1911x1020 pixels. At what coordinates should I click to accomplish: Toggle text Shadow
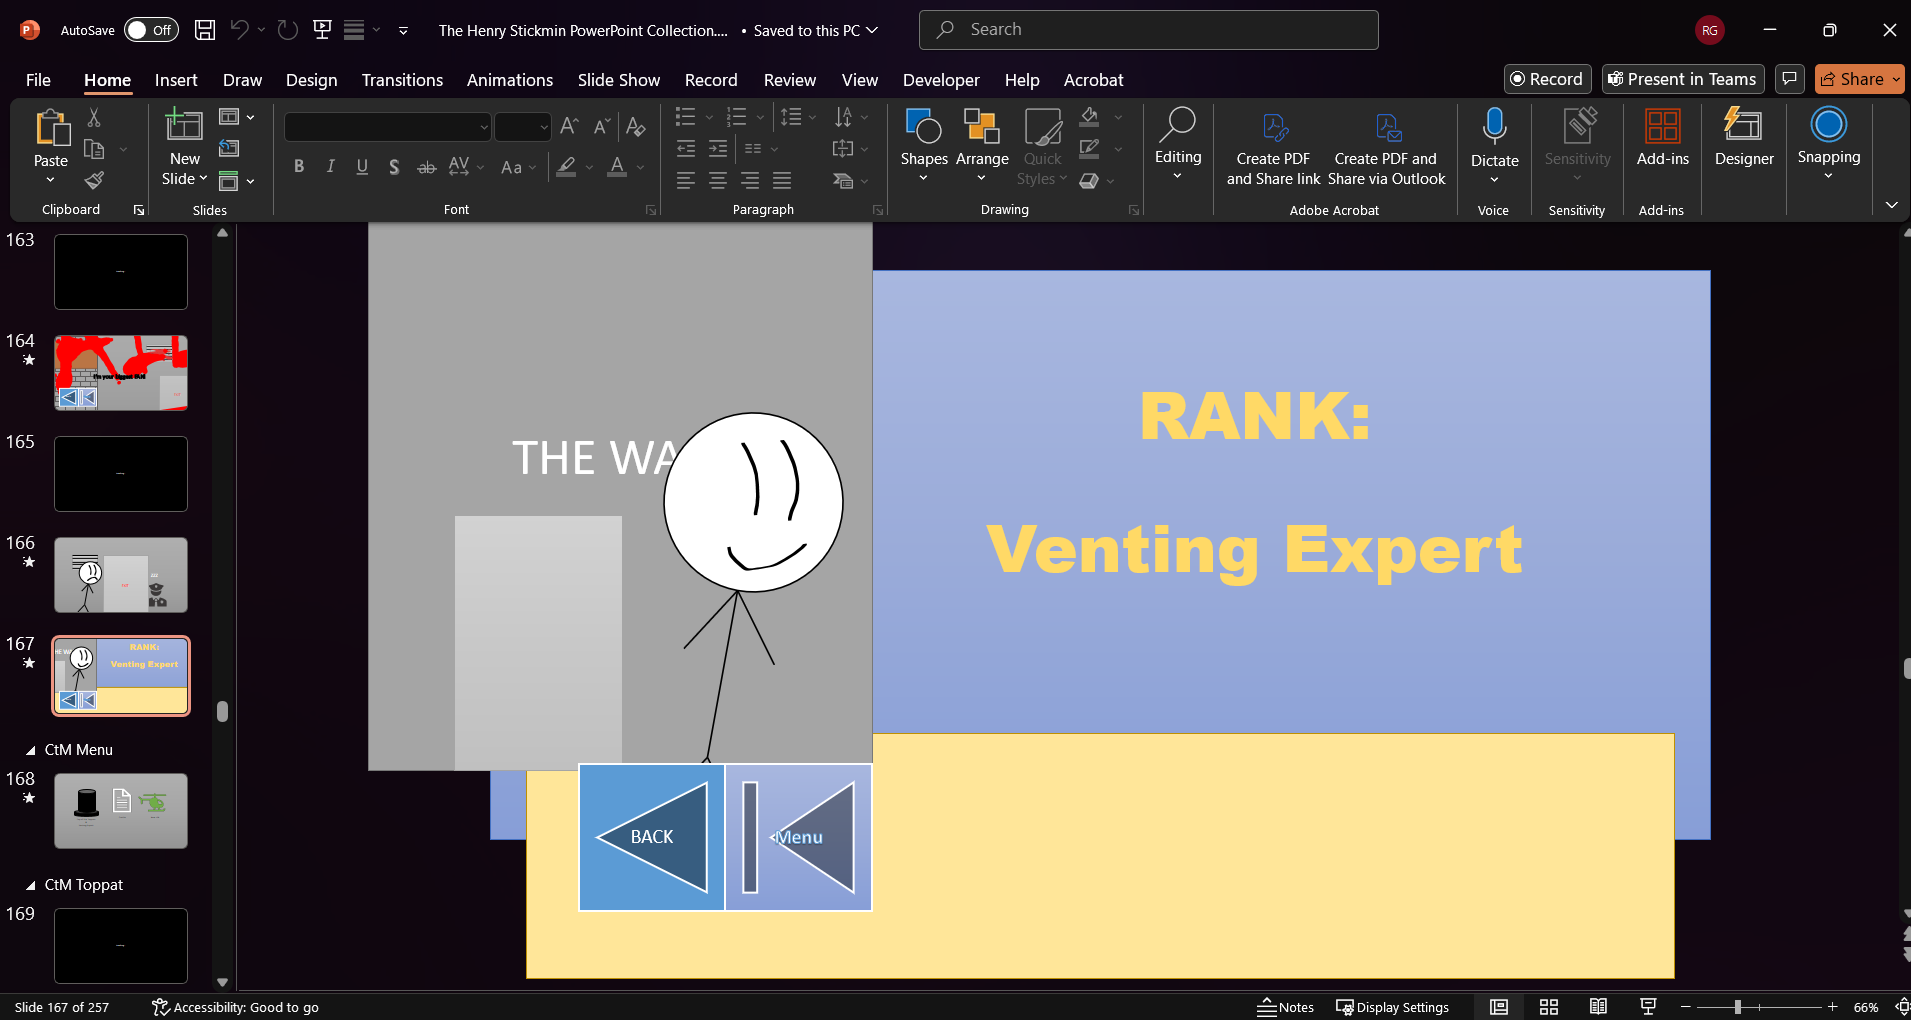coord(394,167)
